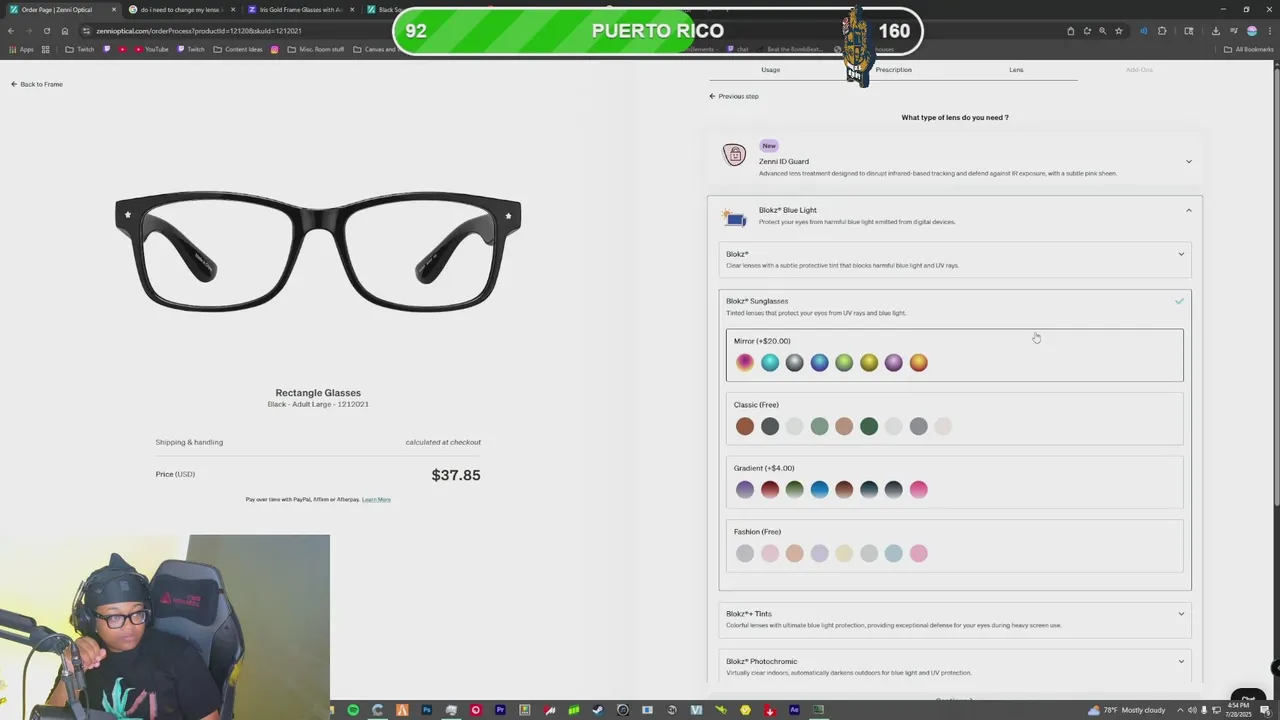Pick the blue Gradient tint swatch
This screenshot has width=1280, height=720.
pos(819,490)
